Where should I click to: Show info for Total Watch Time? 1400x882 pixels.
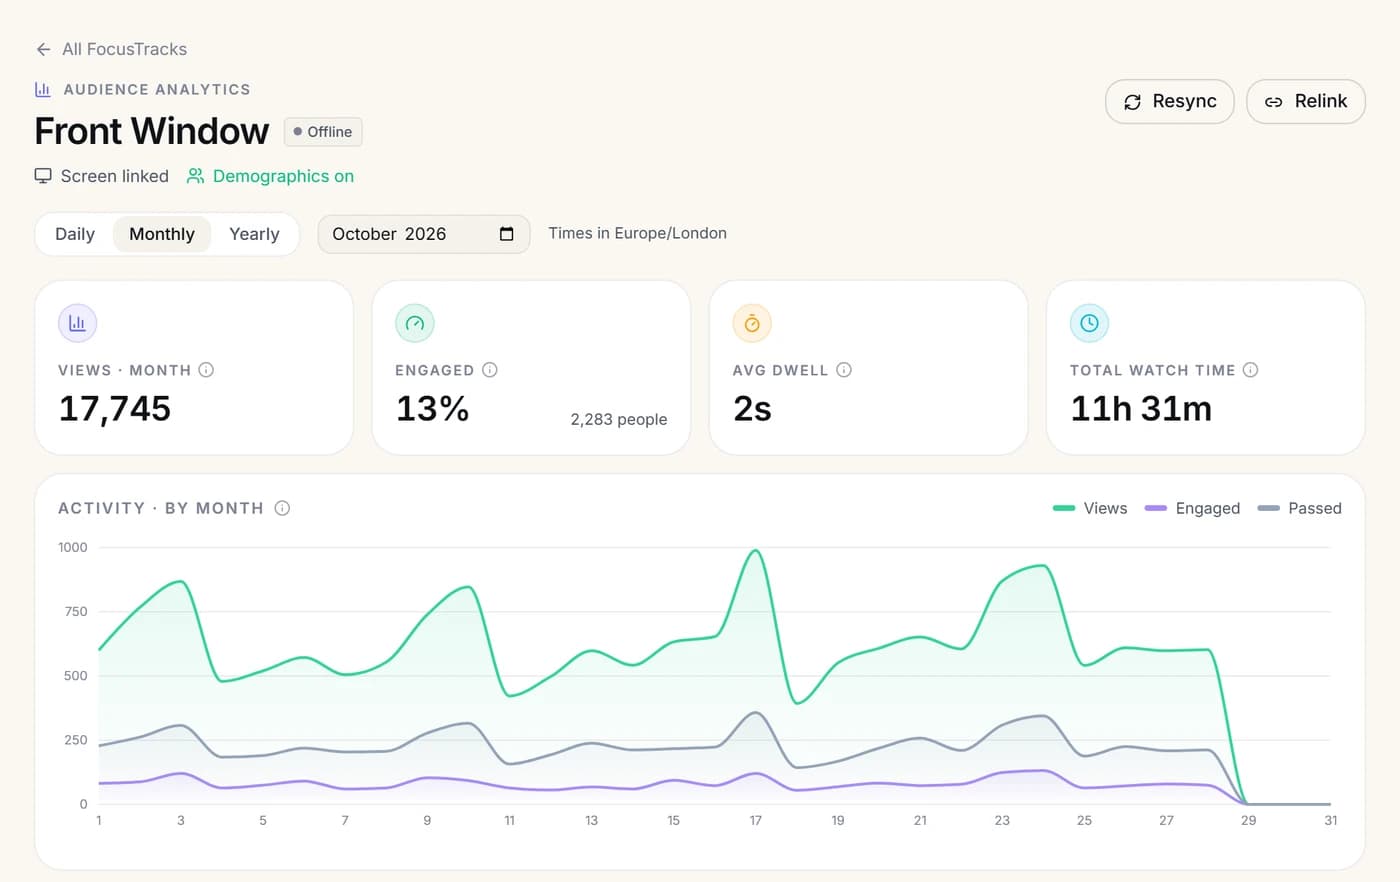(x=1250, y=370)
